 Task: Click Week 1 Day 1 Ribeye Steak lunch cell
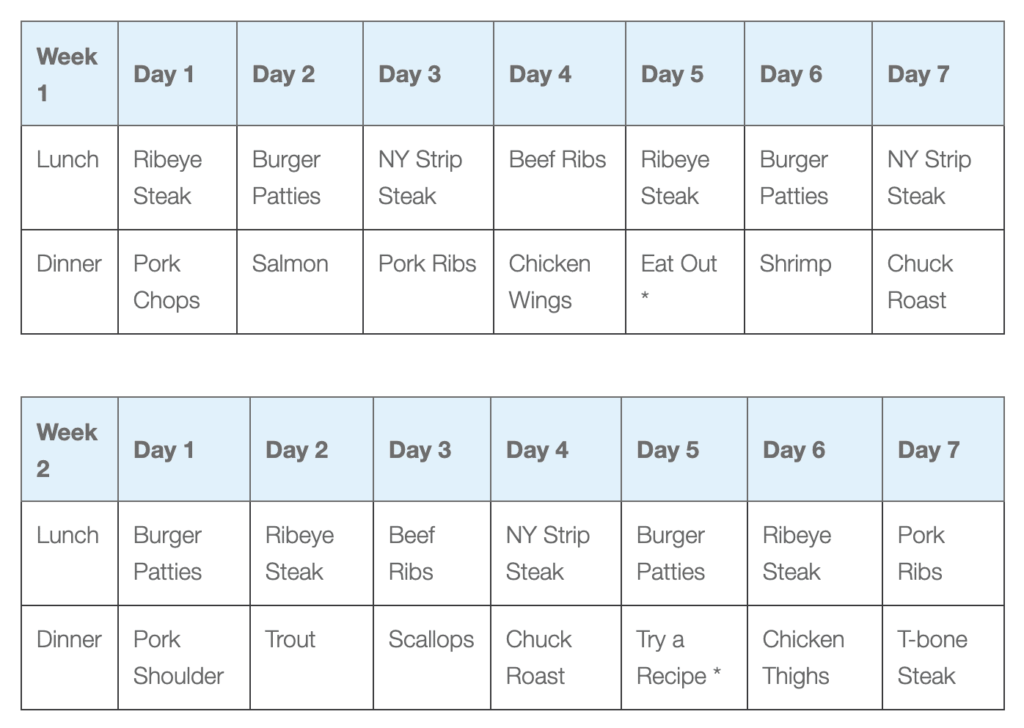tap(178, 178)
